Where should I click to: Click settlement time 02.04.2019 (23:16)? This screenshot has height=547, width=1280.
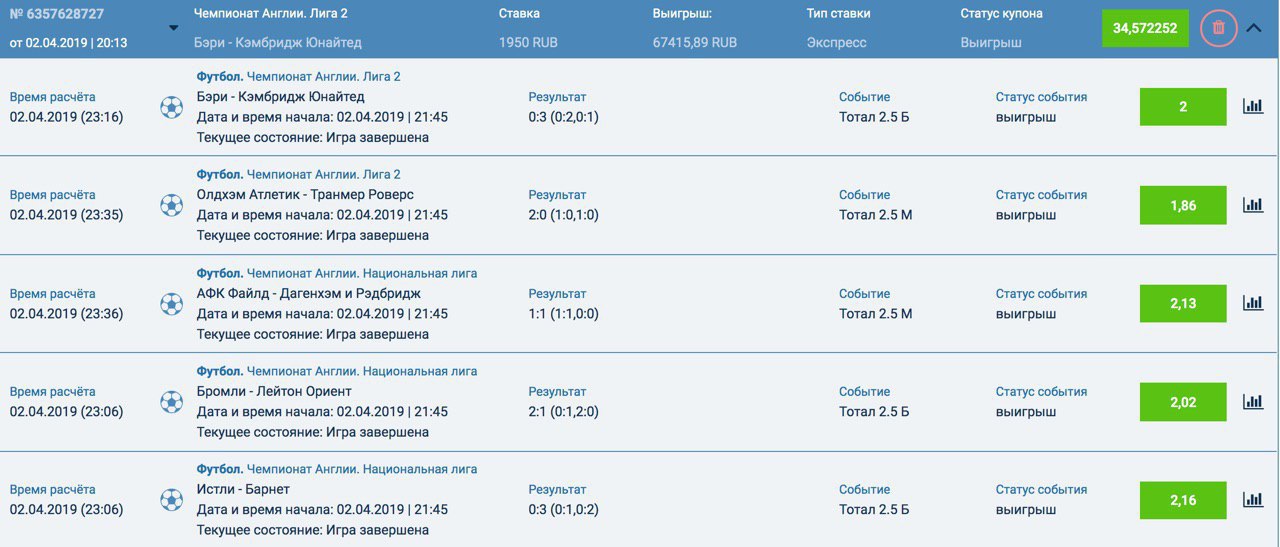(x=66, y=117)
